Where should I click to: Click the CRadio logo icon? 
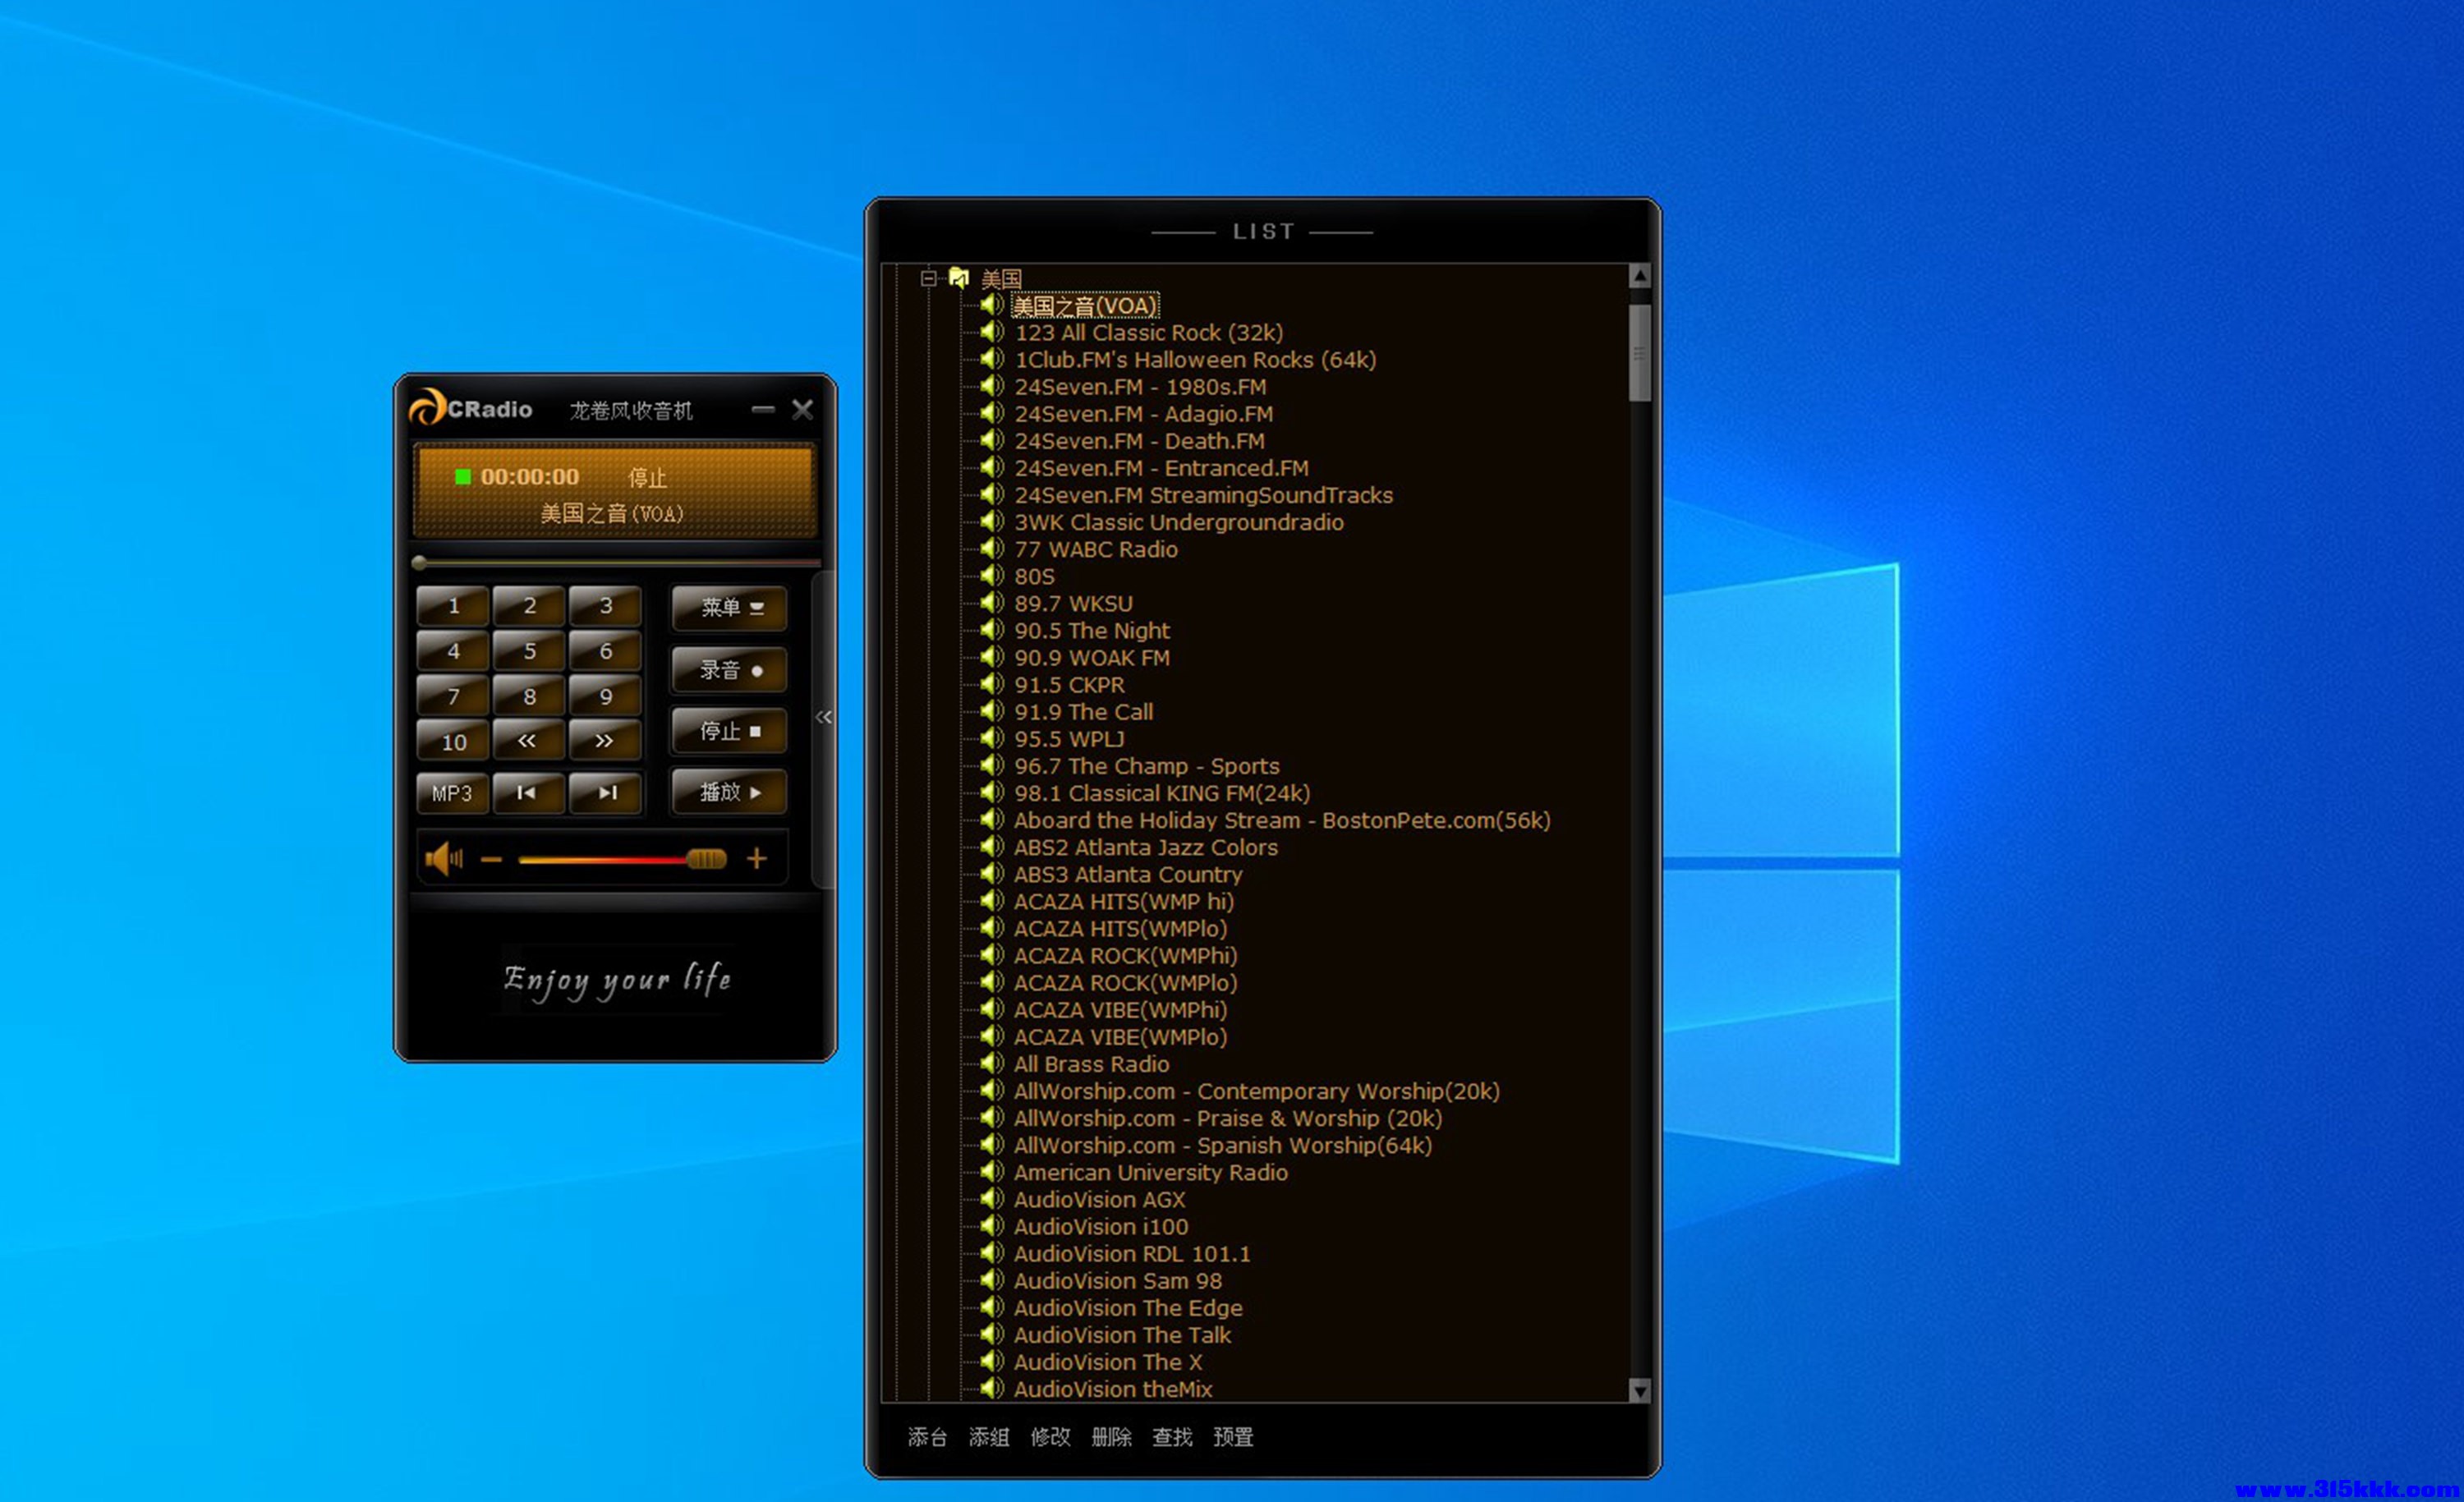point(426,408)
